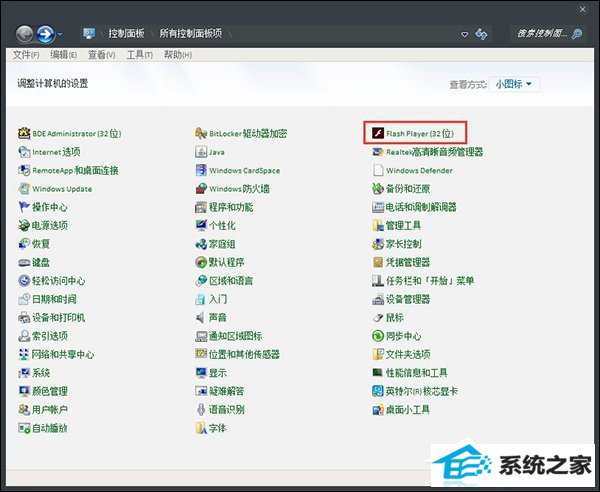Click the address bar refresh button
600x492 pixels.
pos(481,34)
